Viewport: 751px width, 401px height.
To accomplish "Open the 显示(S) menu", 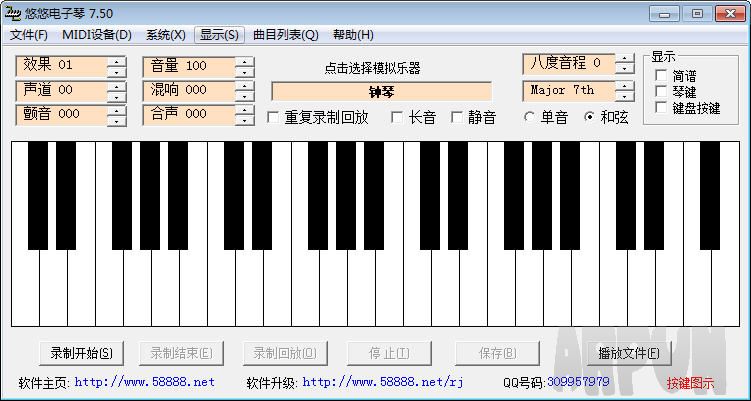I will click(219, 35).
